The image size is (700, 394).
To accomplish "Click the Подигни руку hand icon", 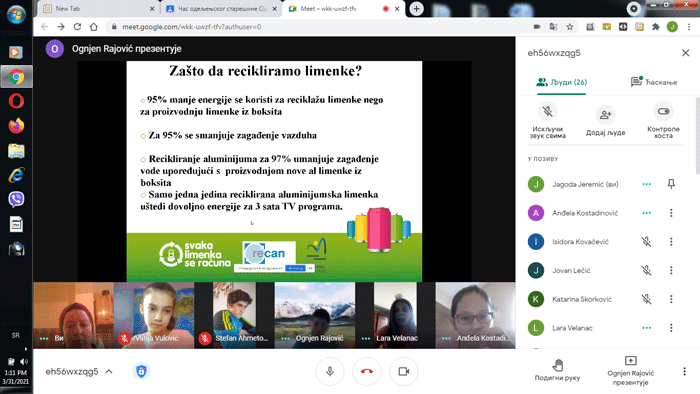I will point(558,365).
